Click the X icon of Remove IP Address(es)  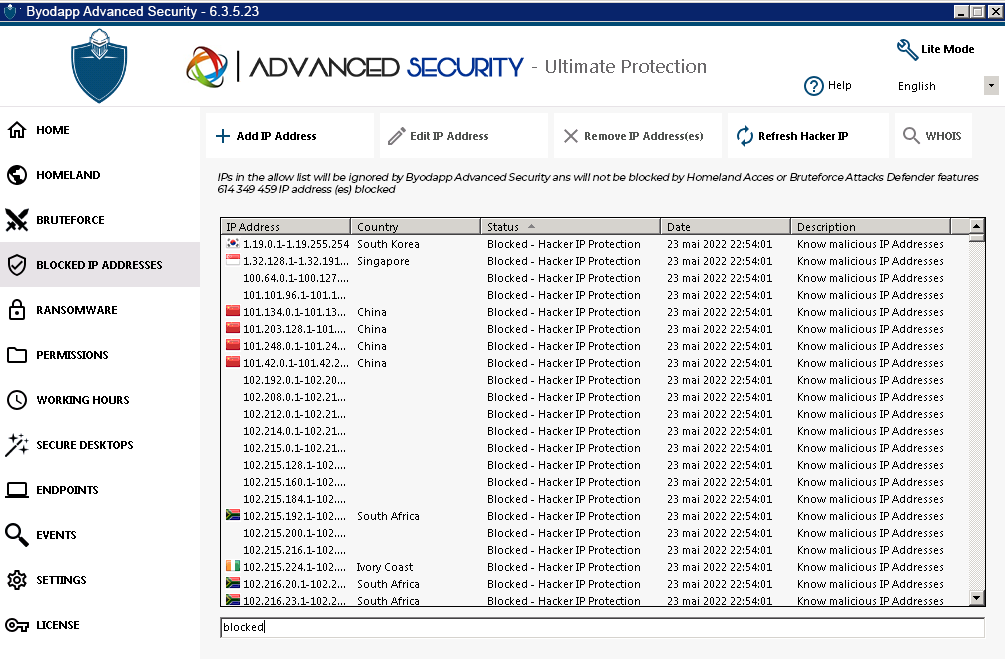tap(570, 136)
